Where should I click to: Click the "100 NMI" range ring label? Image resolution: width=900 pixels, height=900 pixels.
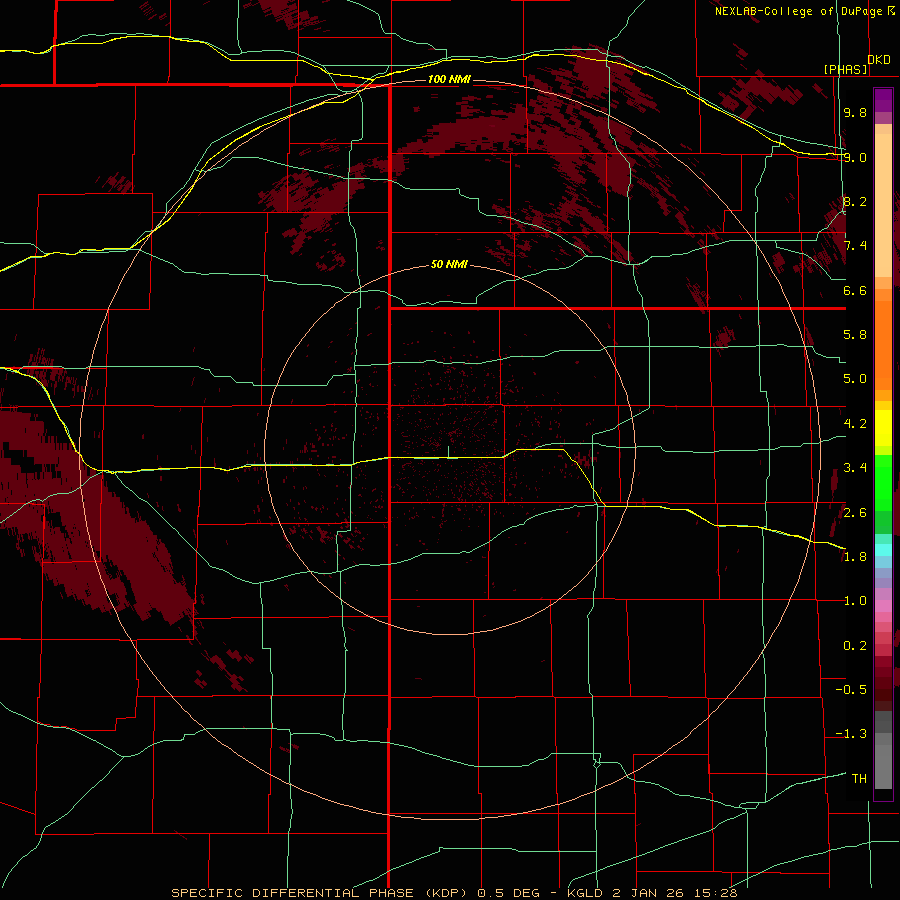click(449, 79)
